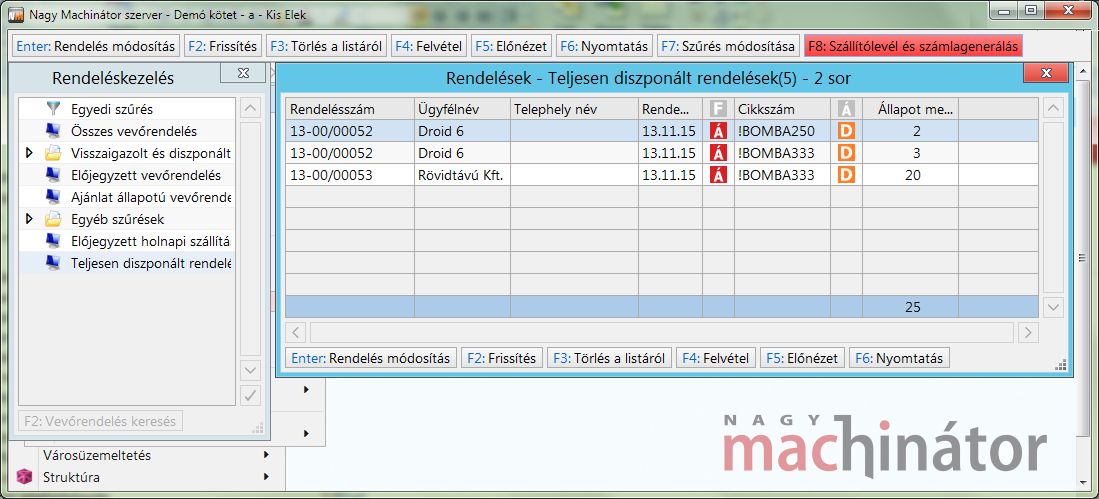Select Városüzemeltetés menu item
Viewport: 1099px width, 499px height.
pos(97,455)
